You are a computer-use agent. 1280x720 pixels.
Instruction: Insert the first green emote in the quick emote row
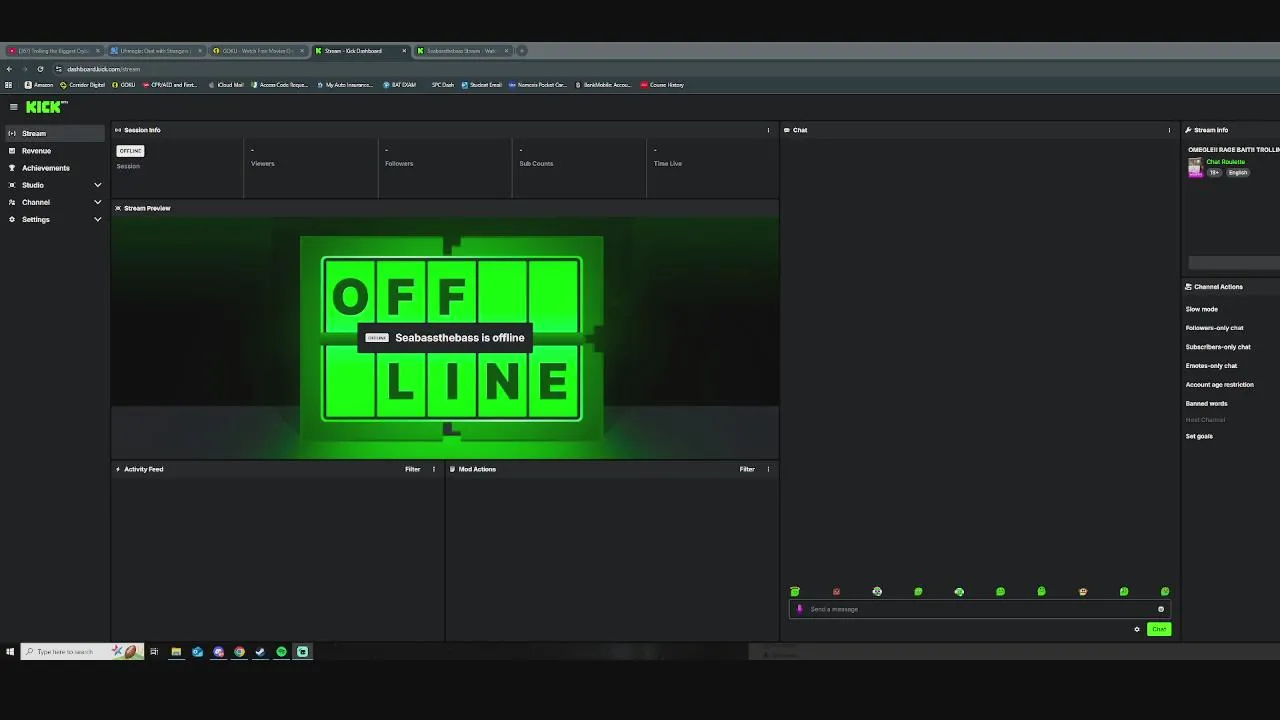pos(795,592)
